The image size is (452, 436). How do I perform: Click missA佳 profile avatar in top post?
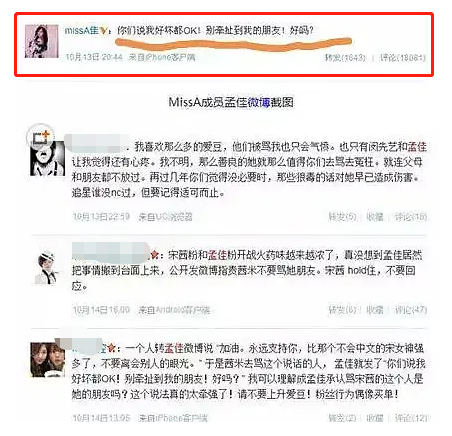pyautogui.click(x=41, y=41)
